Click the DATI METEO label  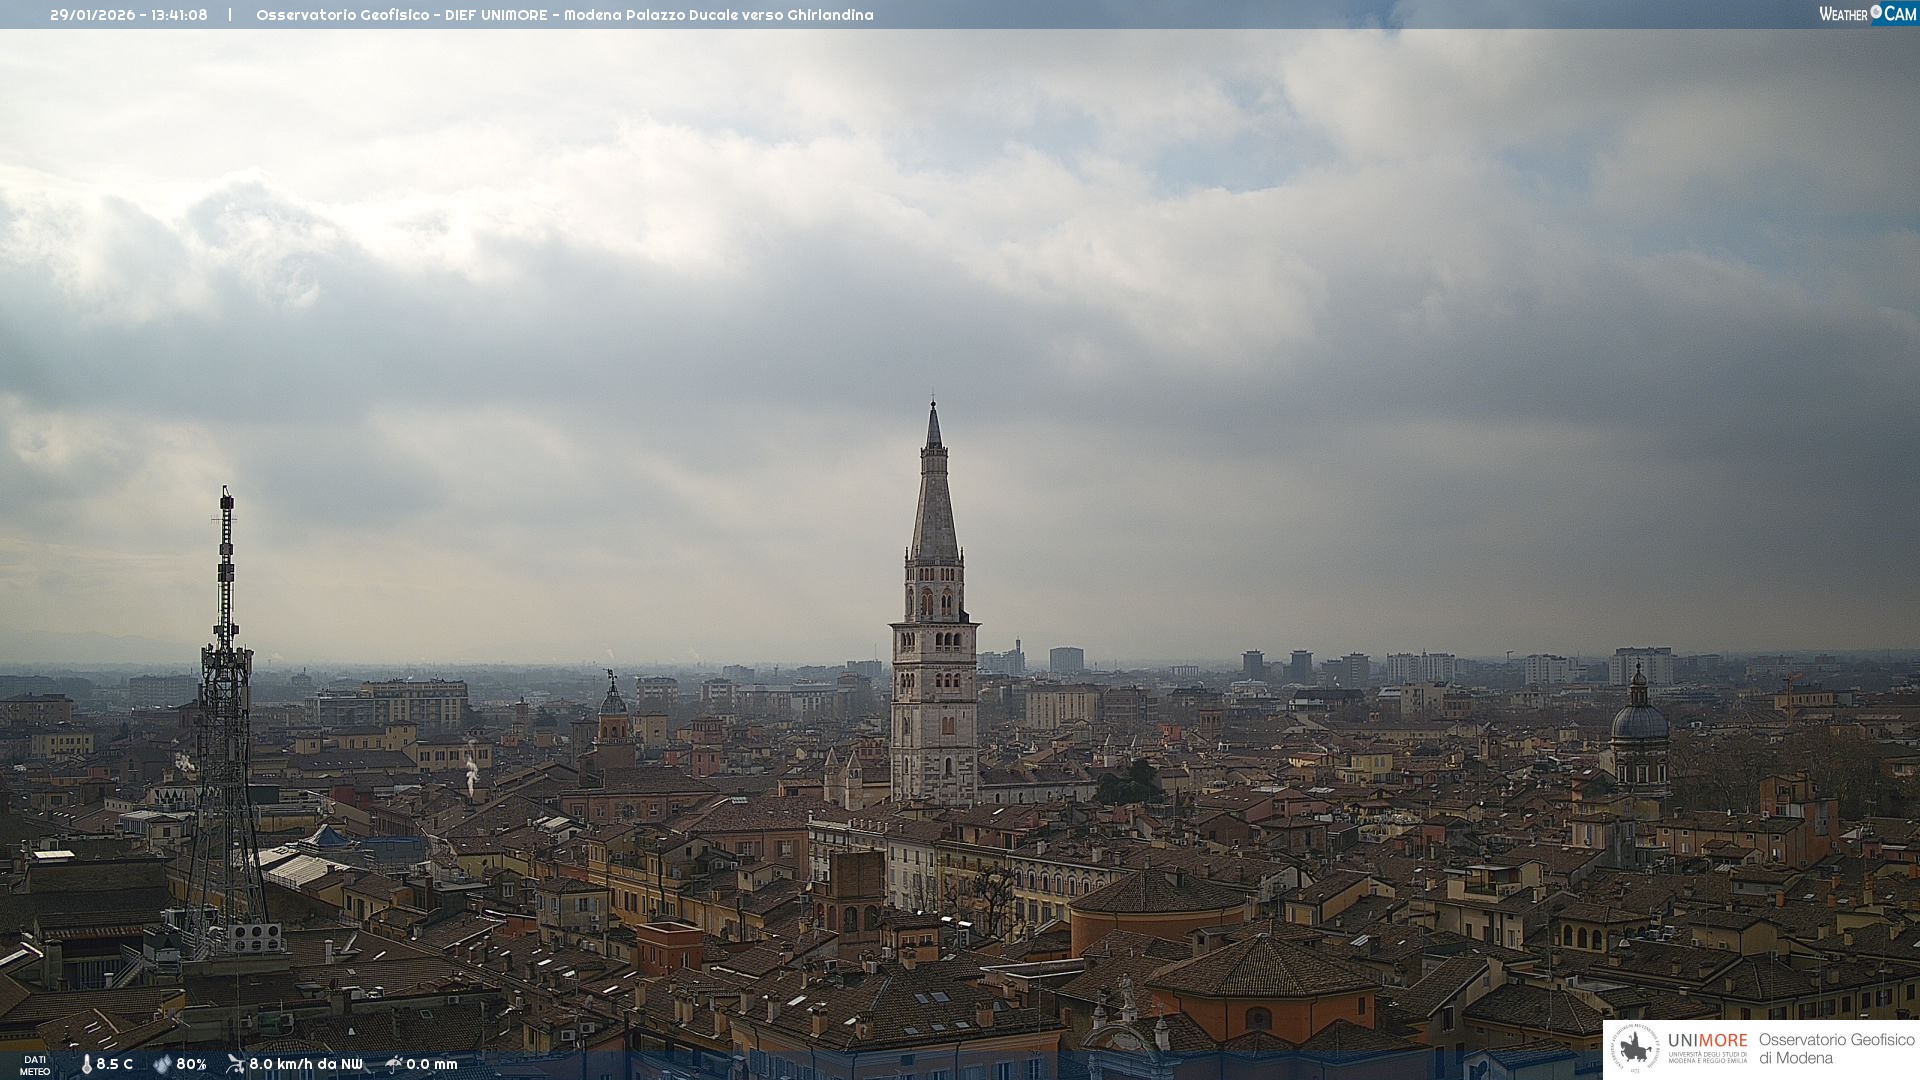(35, 1065)
